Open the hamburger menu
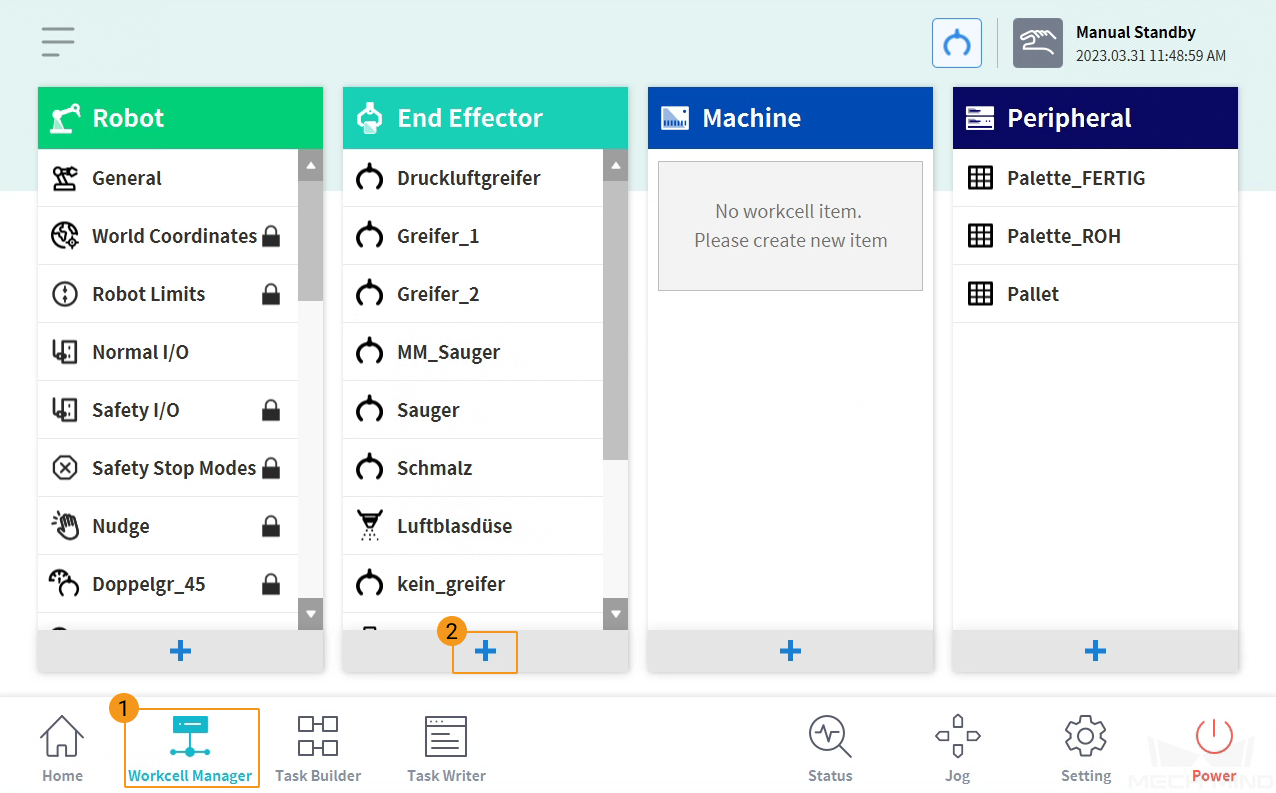Viewport: 1276px width, 793px height. [58, 42]
